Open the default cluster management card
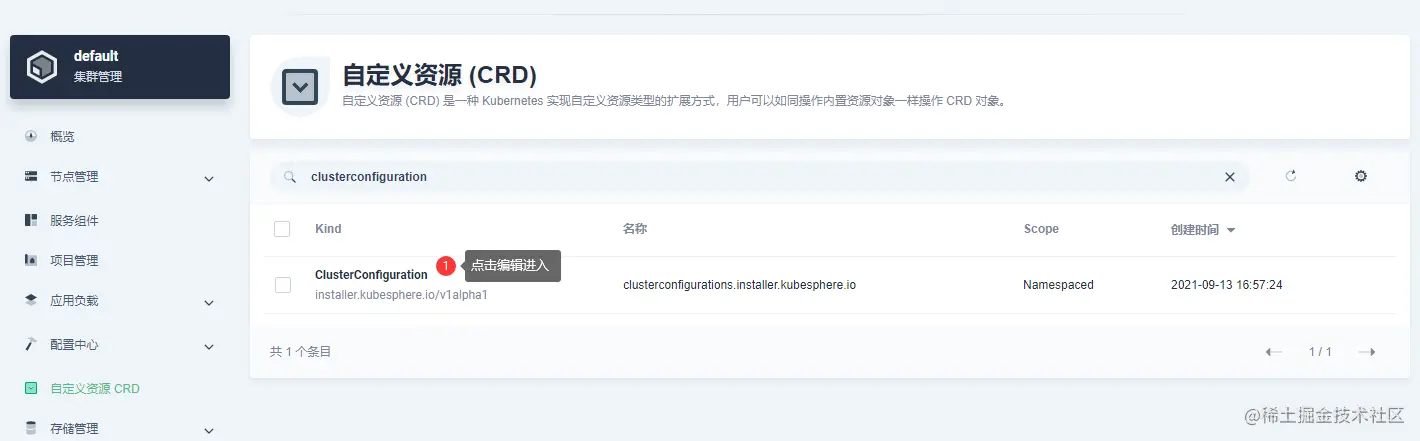Image resolution: width=1420 pixels, height=441 pixels. [x=120, y=67]
